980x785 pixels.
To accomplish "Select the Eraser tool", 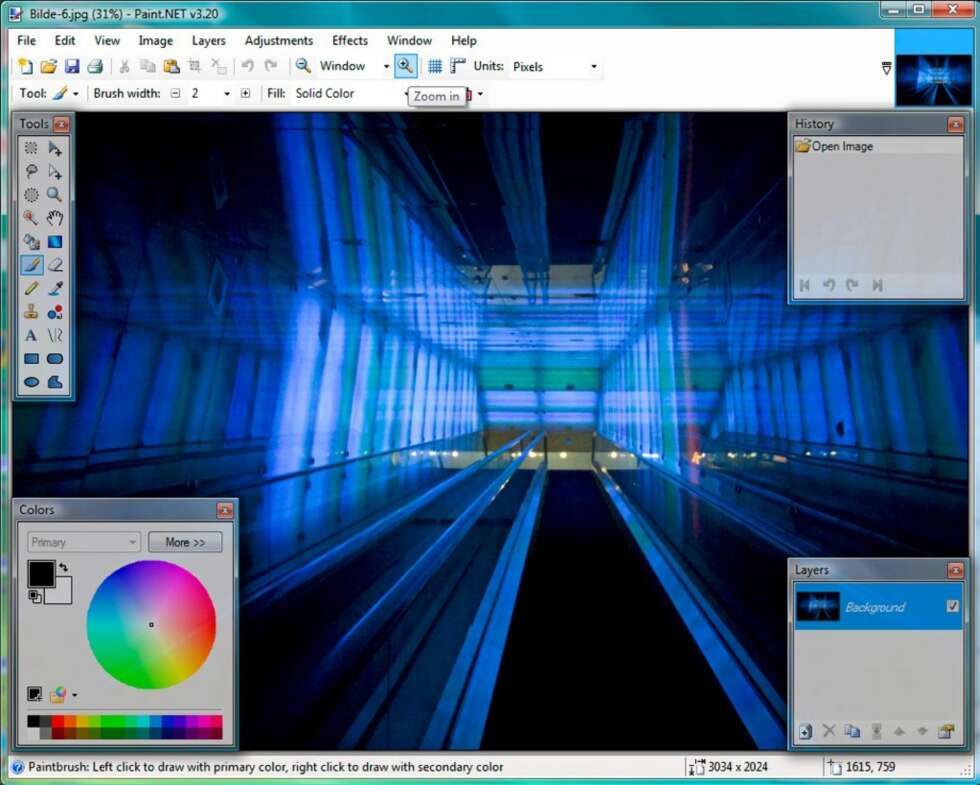I will click(x=55, y=265).
